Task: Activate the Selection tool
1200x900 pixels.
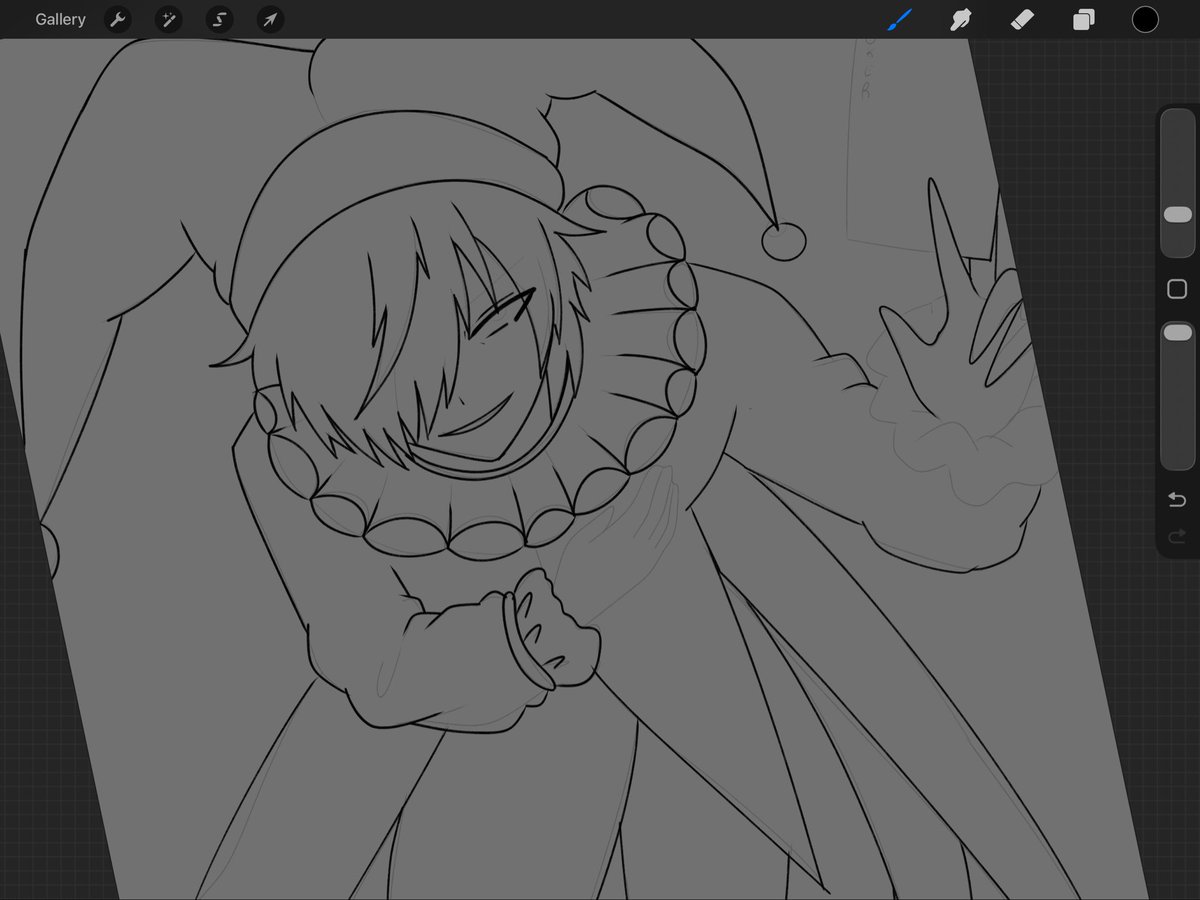Action: pos(219,19)
